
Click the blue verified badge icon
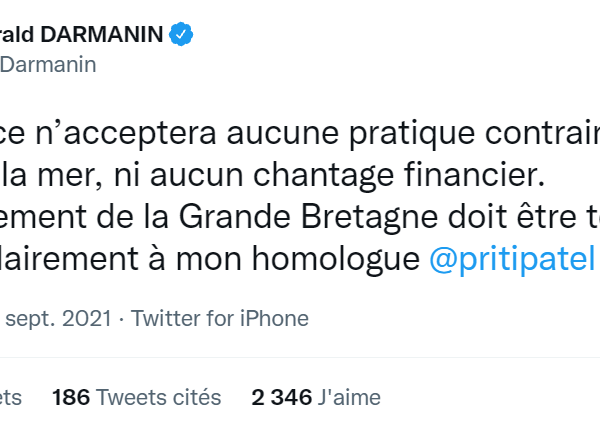tap(181, 35)
